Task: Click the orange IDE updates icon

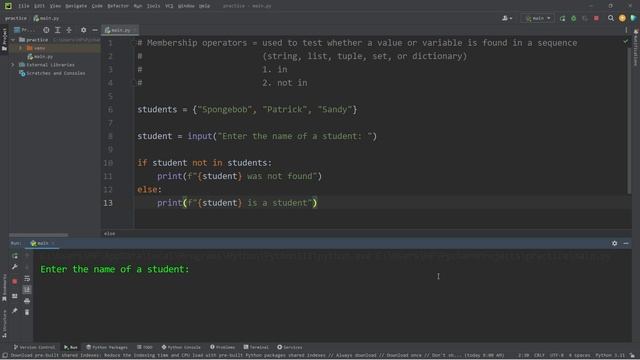Action: 622,18
